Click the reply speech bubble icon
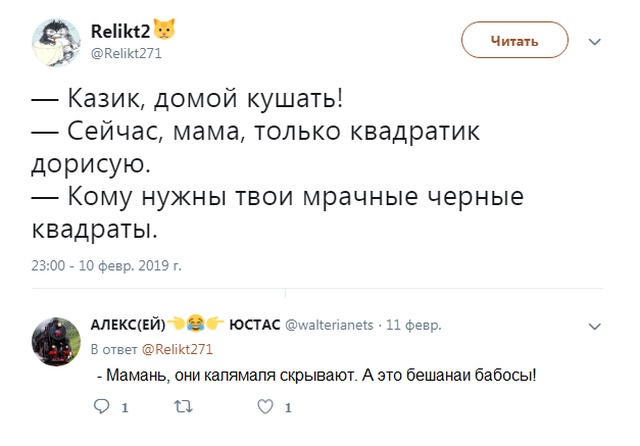This screenshot has width=640, height=446. tap(100, 408)
